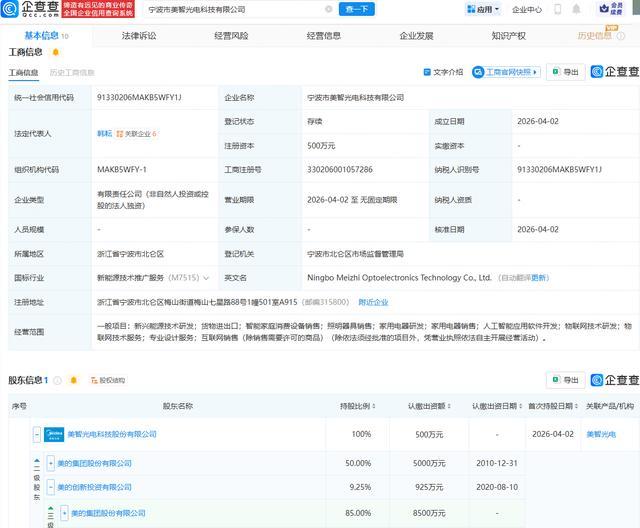Select the 登记机关 value 宁波市北仑区市场监督管理局
This screenshot has width=640, height=528.
[356, 254]
